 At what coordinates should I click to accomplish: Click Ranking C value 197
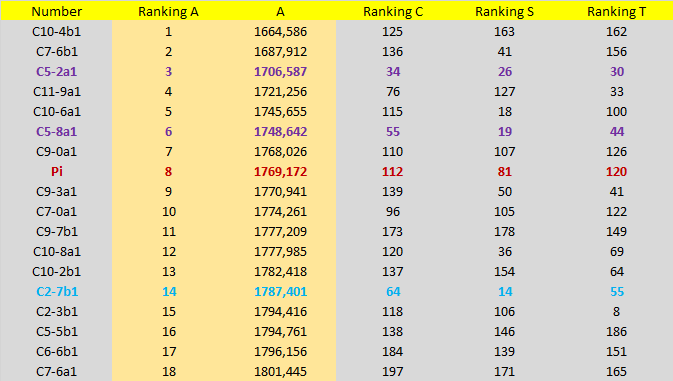pos(393,372)
